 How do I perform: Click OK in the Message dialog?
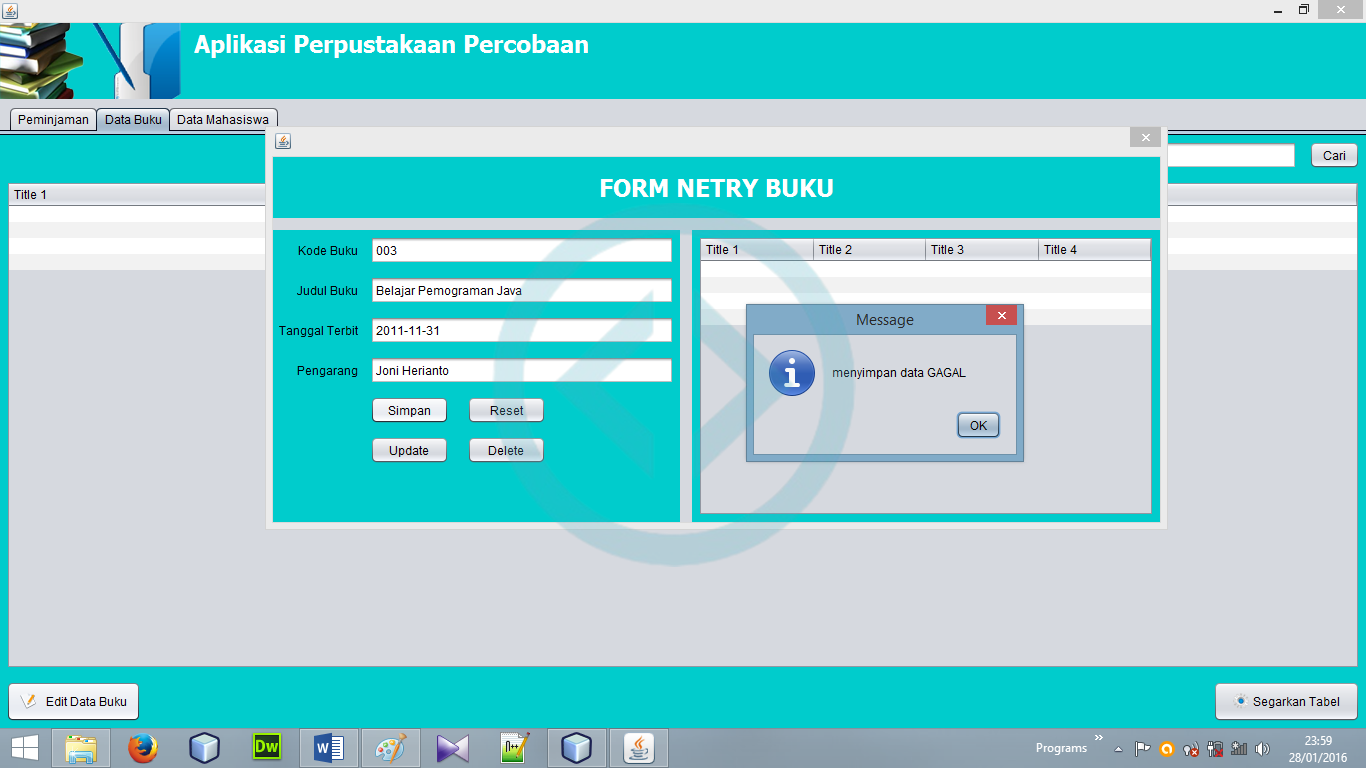978,425
